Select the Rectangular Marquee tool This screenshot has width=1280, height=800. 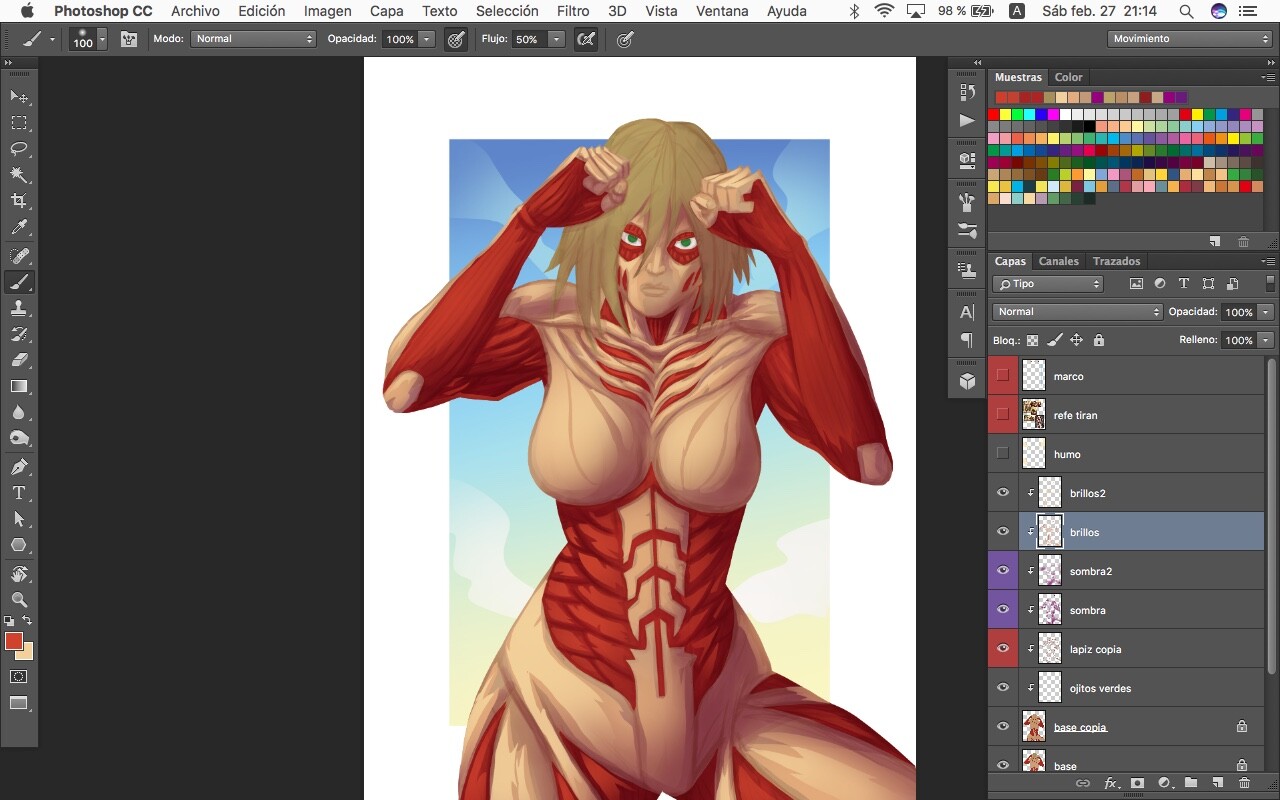[x=19, y=123]
